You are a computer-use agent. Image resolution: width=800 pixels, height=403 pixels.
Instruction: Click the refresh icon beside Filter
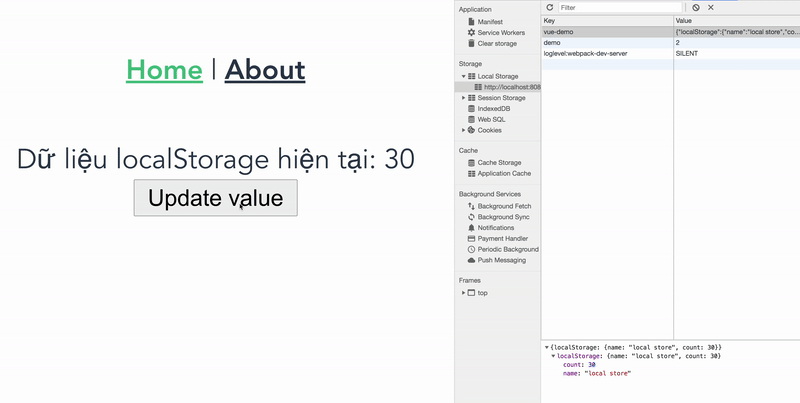pos(550,7)
